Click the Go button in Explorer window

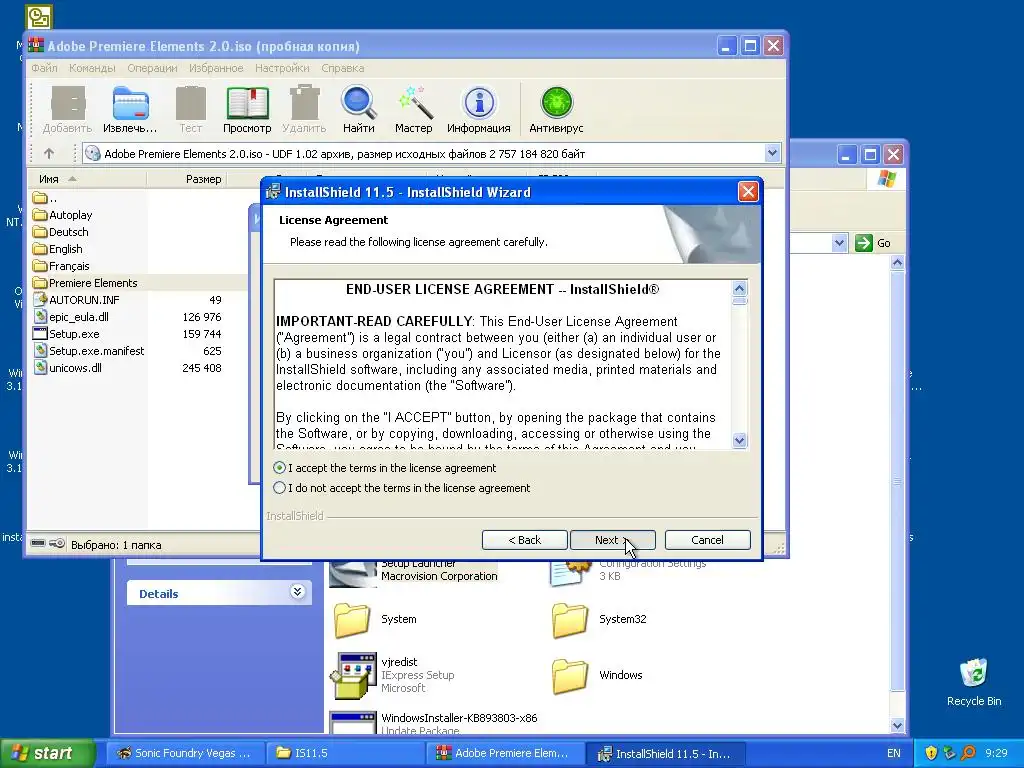point(872,243)
